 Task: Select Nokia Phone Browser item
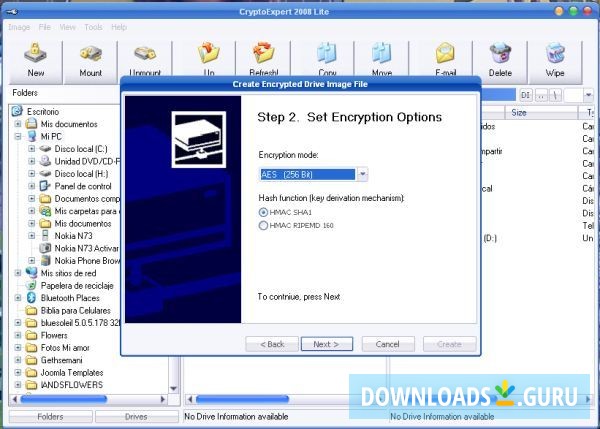(80, 261)
